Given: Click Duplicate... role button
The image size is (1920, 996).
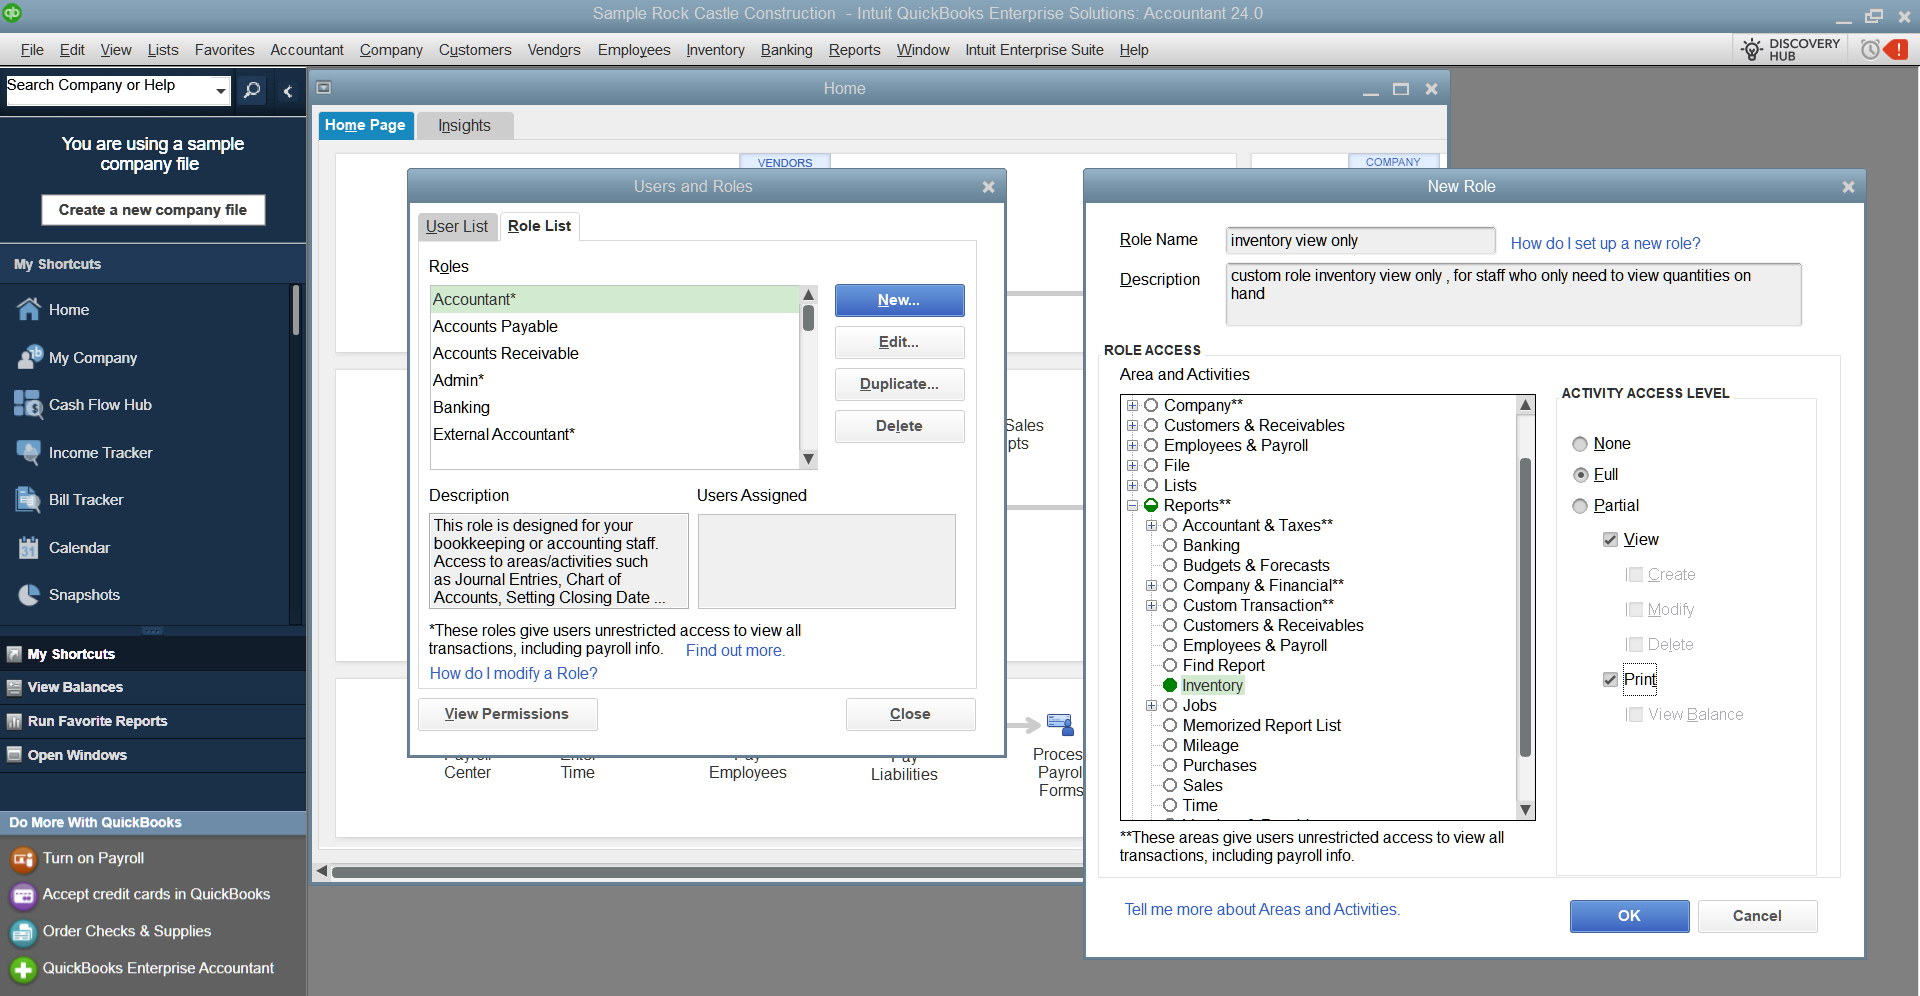Looking at the screenshot, I should click(899, 384).
